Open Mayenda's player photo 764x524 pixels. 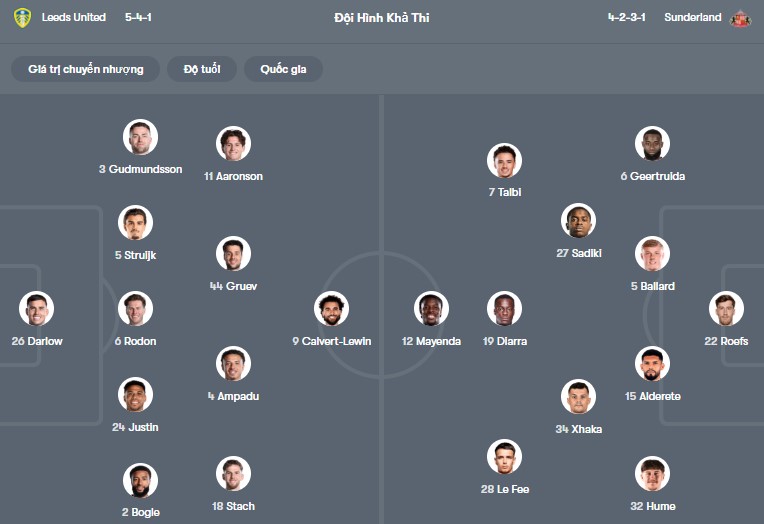coord(431,309)
